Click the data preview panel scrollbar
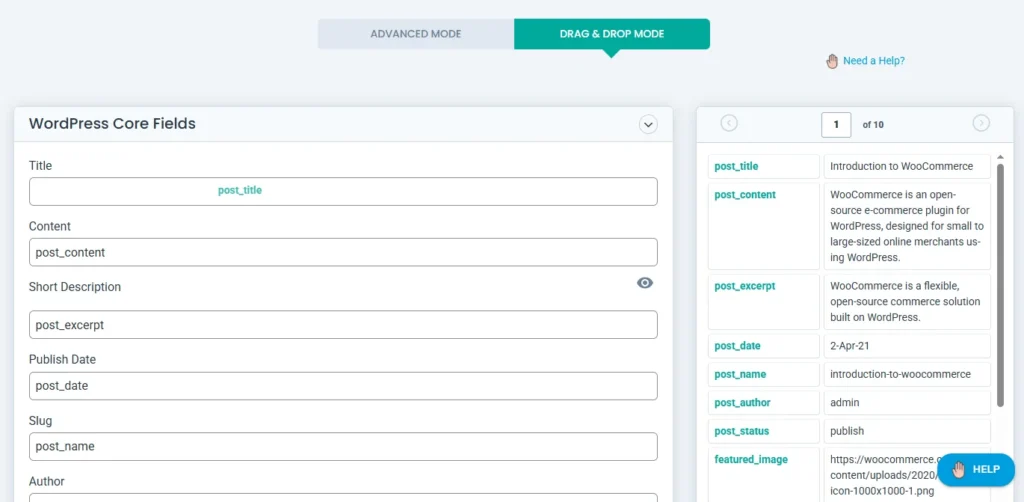Image resolution: width=1024 pixels, height=502 pixels. click(x=1000, y=280)
